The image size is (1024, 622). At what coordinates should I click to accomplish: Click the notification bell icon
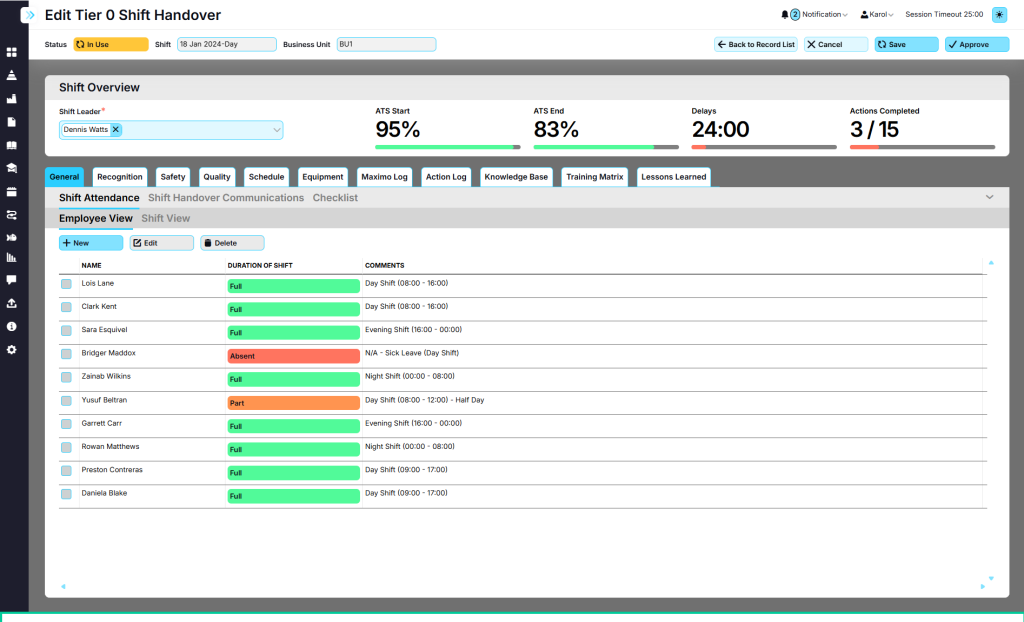pos(784,14)
